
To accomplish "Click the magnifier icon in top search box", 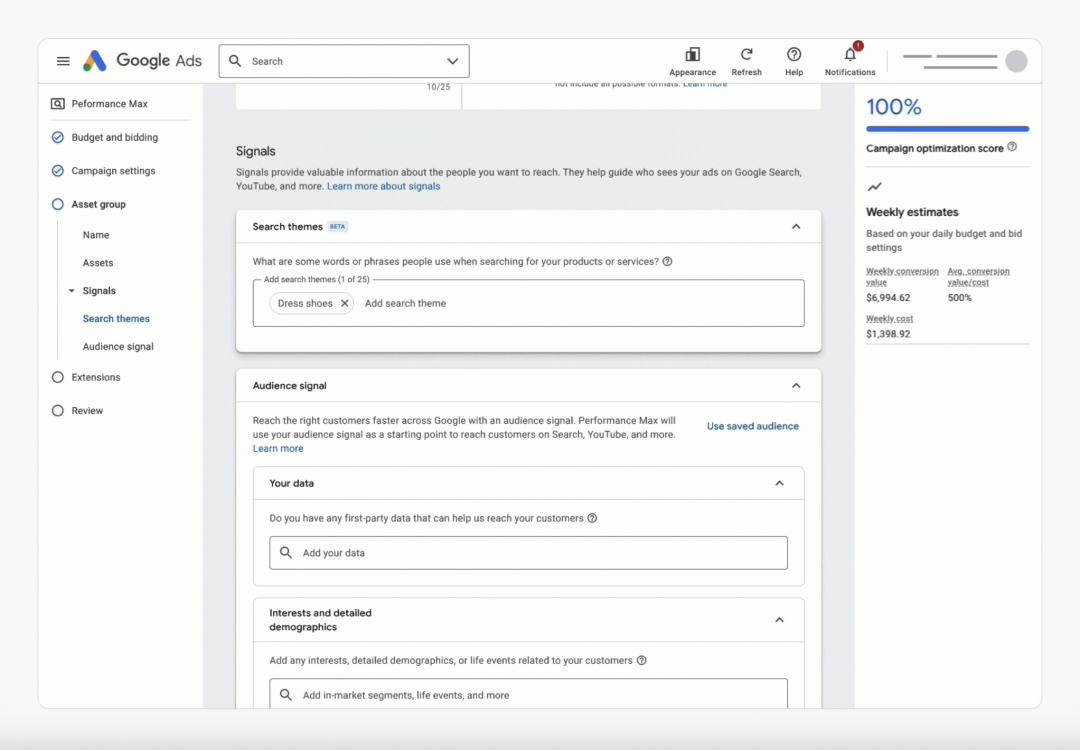I will tap(235, 61).
